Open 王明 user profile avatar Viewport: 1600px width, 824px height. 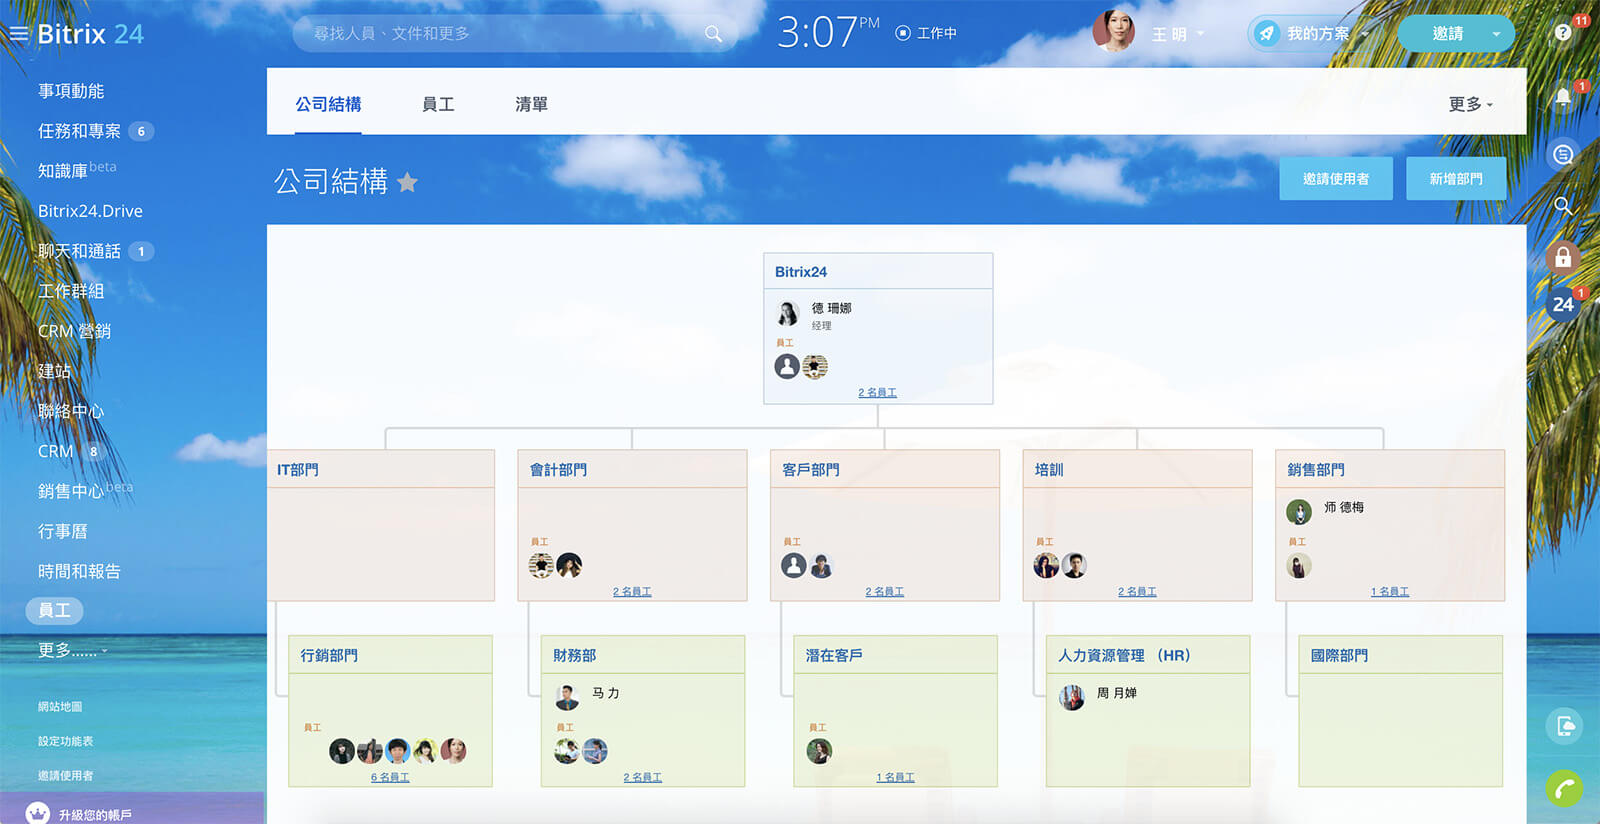[x=1114, y=32]
